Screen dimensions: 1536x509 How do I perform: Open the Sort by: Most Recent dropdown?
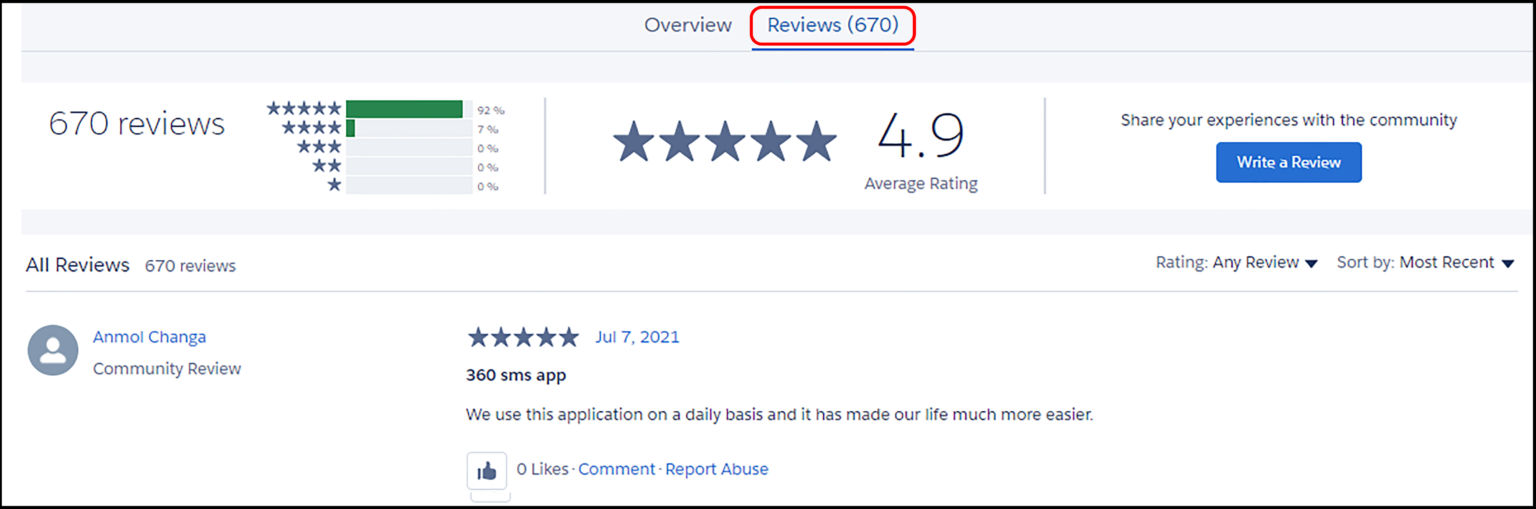1425,263
